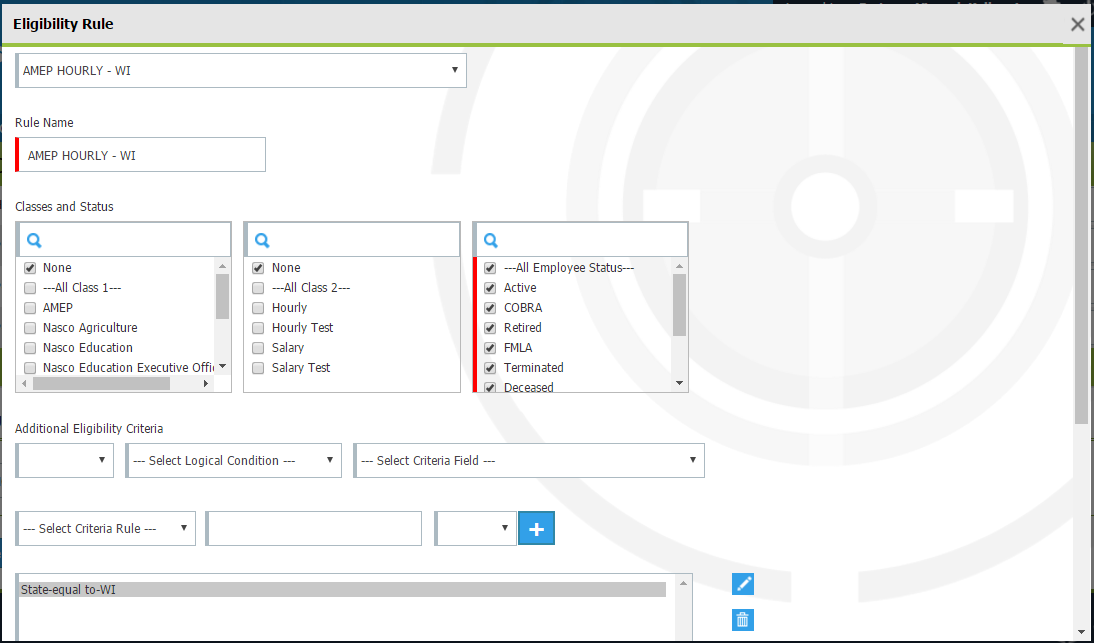The image size is (1094, 643).
Task: Click search icon in Class 2 list
Action: click(x=263, y=240)
